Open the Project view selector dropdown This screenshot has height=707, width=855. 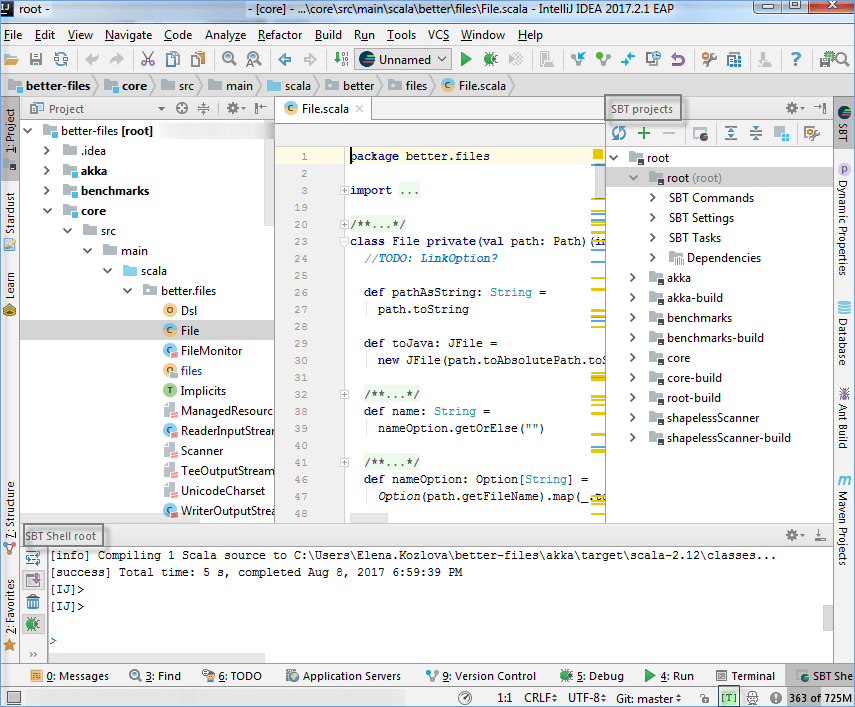pyautogui.click(x=161, y=109)
